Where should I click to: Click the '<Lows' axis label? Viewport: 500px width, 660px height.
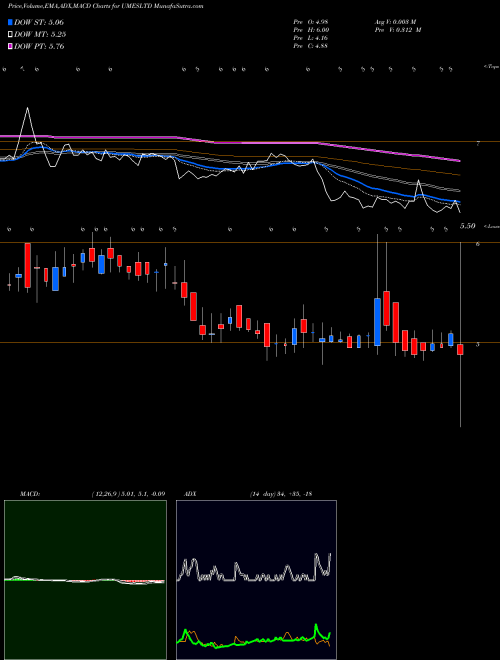(491, 226)
